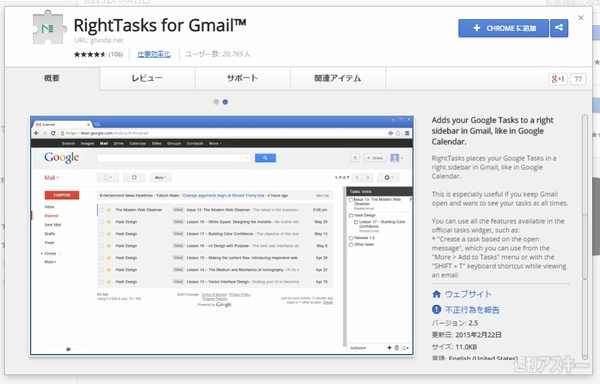Screen dimensions: 600x384
Task: Expand the sidebar More item
Action: 51,262
